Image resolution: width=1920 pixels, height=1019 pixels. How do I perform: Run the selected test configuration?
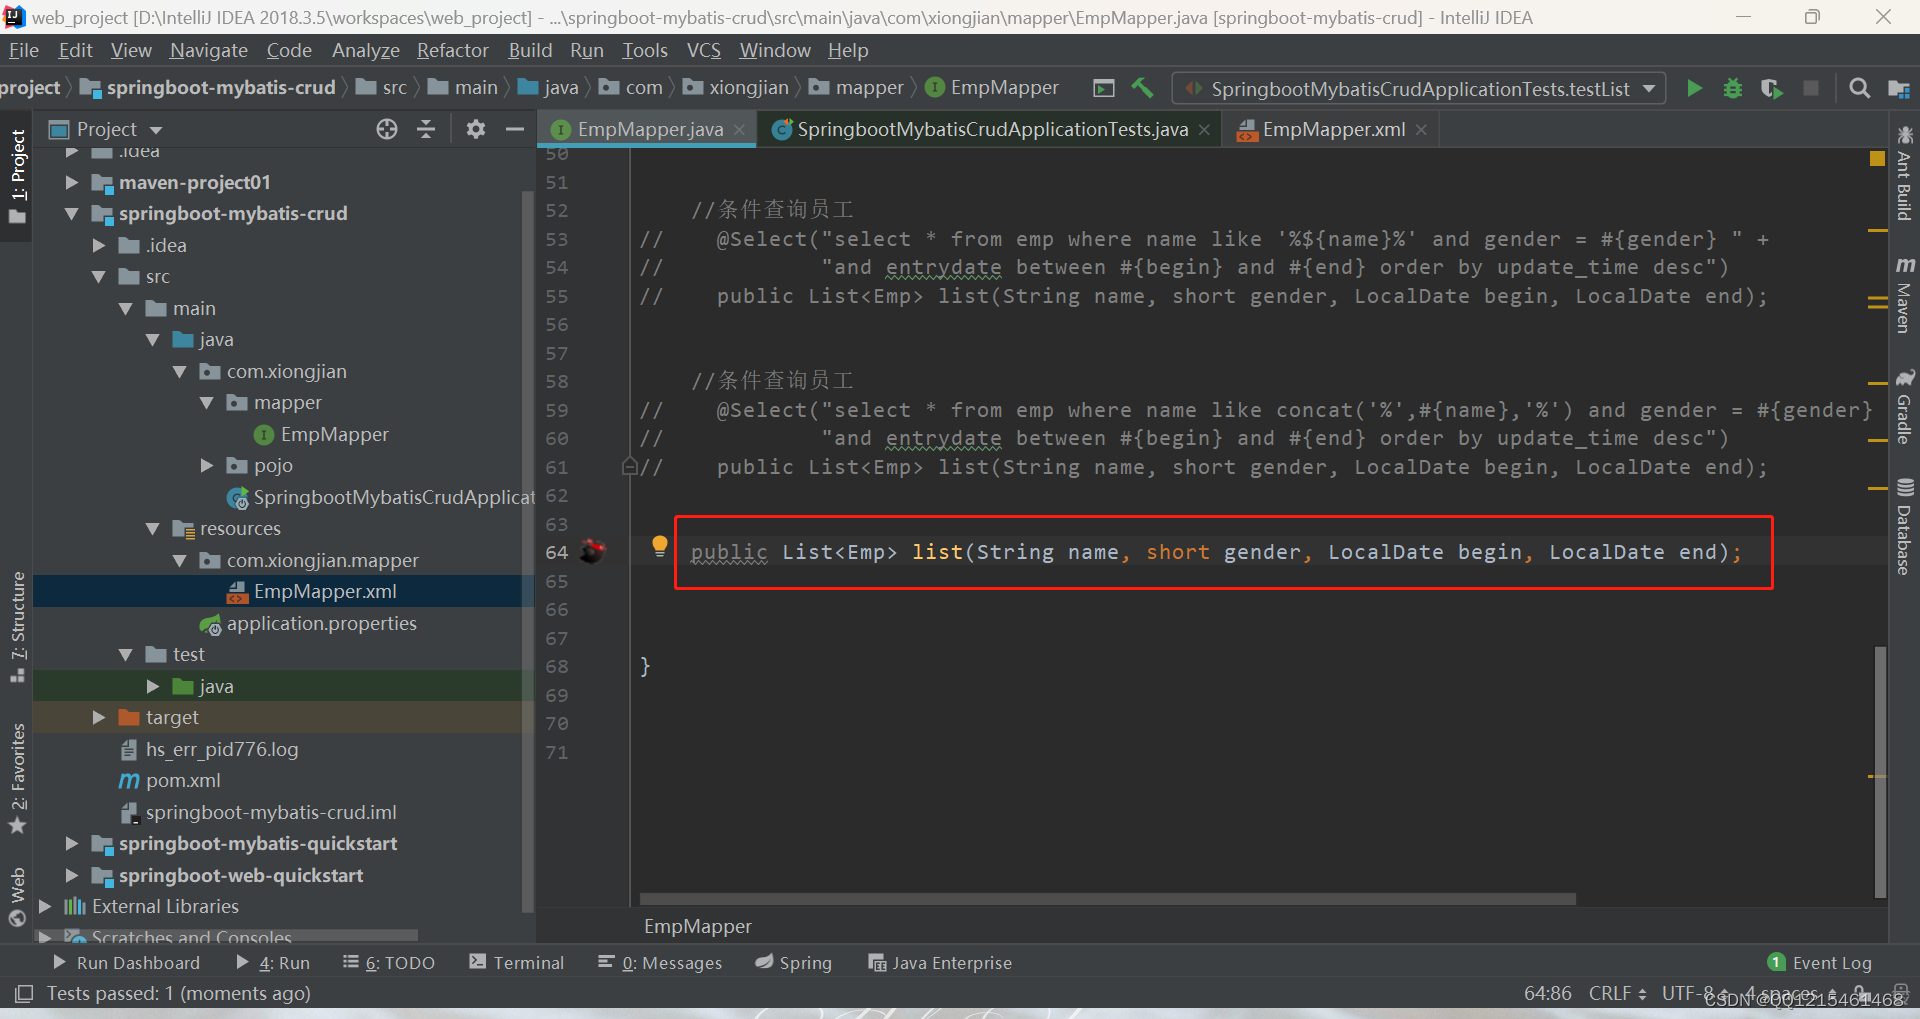point(1694,88)
